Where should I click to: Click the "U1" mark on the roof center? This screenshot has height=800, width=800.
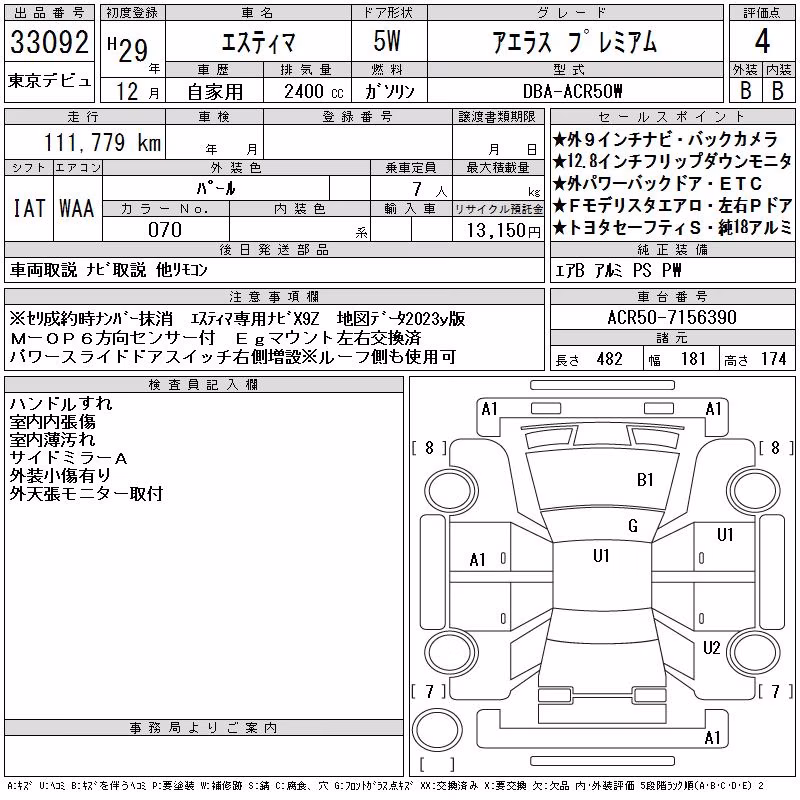602,556
